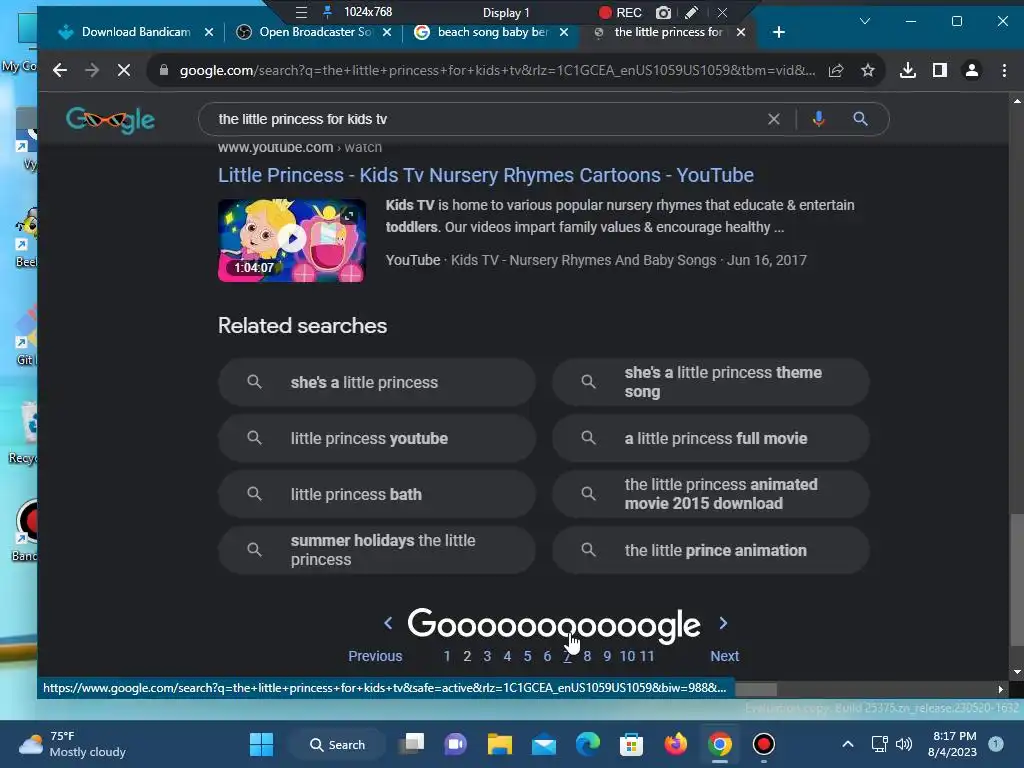The image size is (1024, 768).
Task: Search related: summer holidays the little princess
Action: [377, 551]
